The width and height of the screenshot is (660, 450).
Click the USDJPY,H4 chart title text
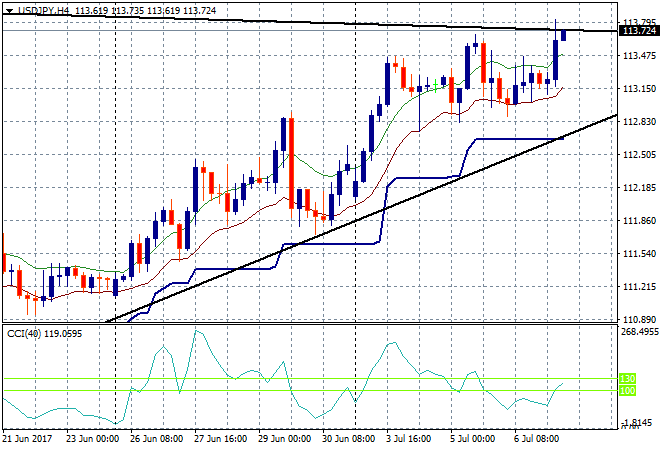(43, 11)
